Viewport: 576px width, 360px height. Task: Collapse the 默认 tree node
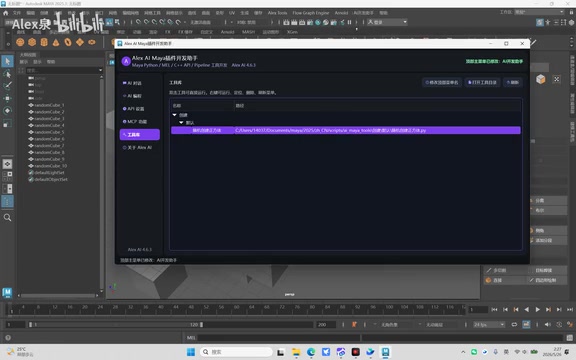(x=181, y=122)
